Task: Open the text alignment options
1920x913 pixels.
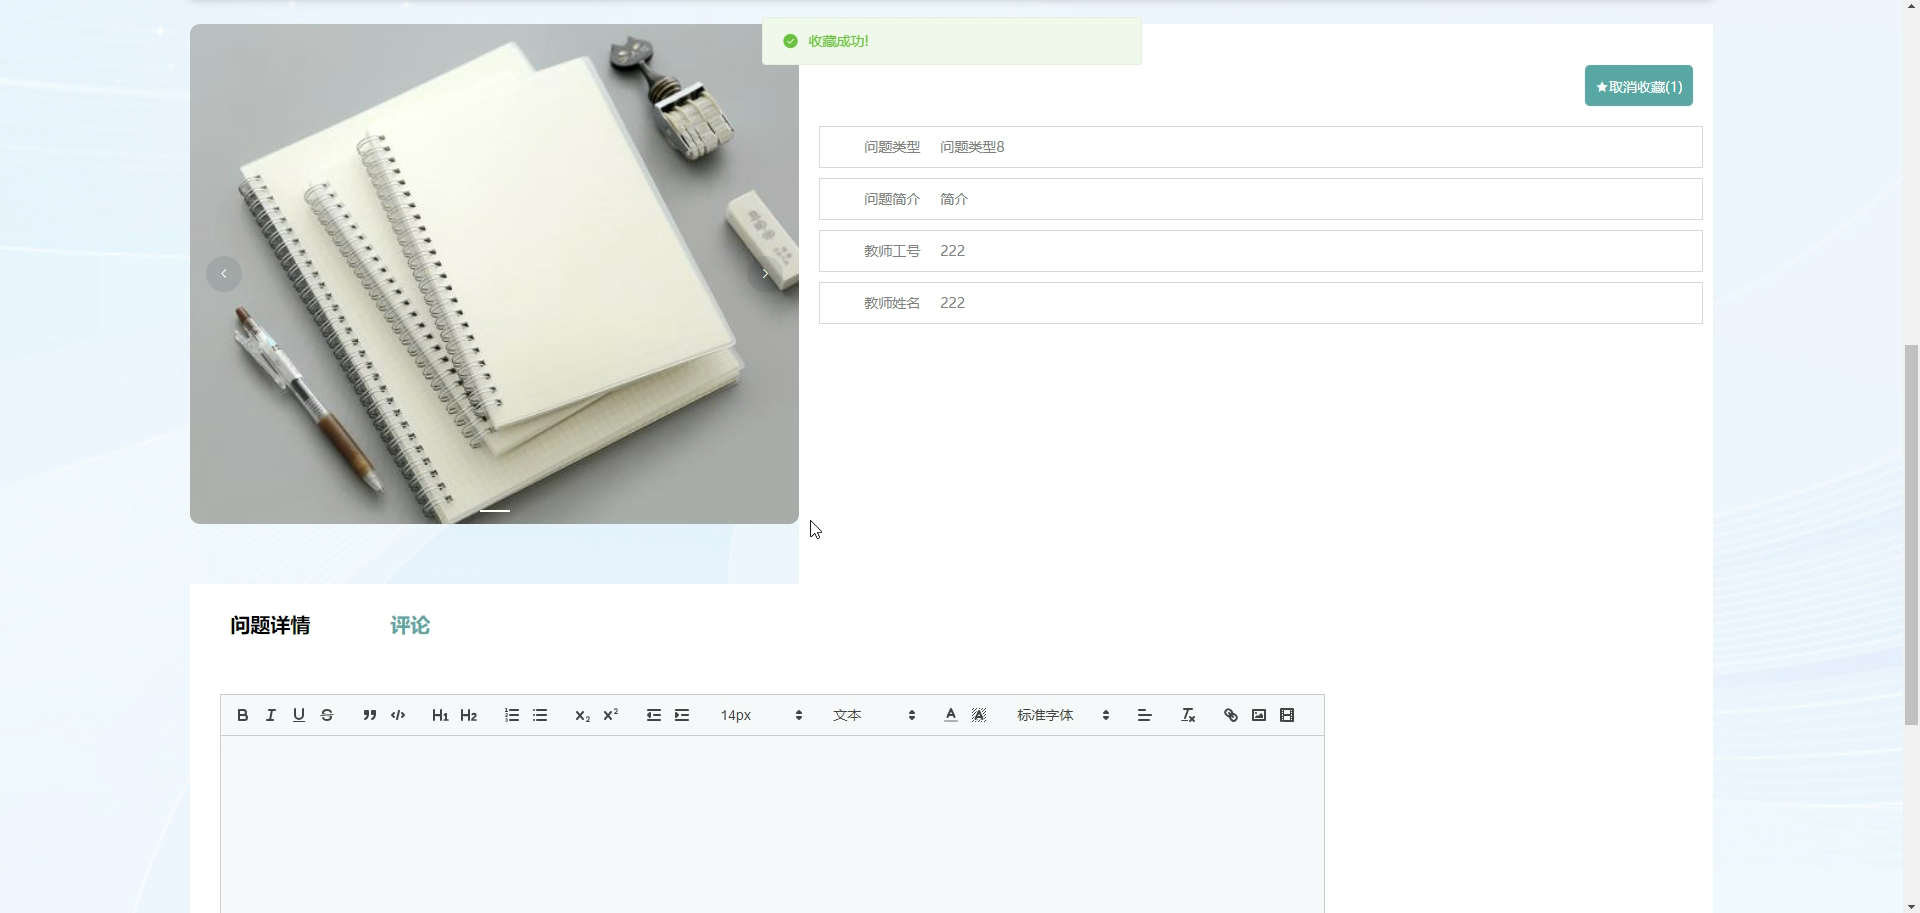Action: pyautogui.click(x=1145, y=715)
